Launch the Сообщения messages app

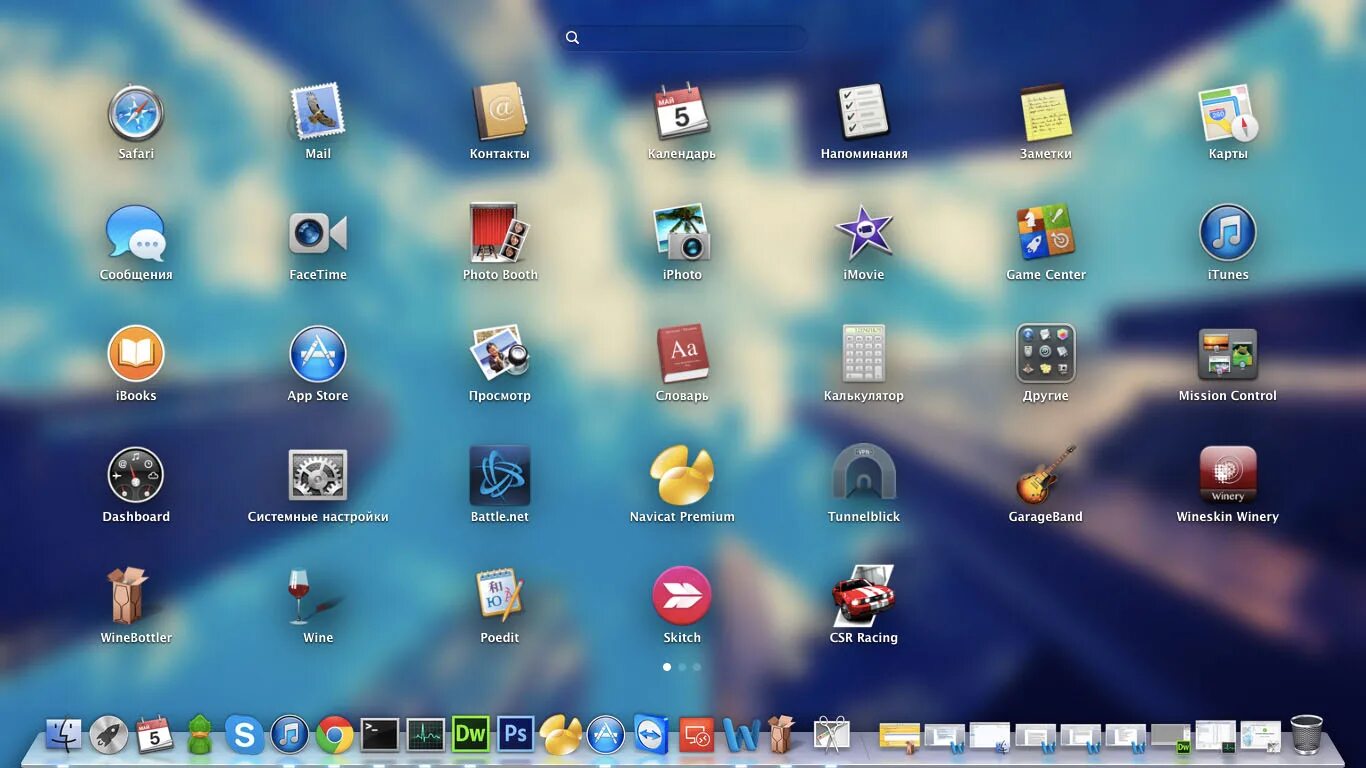[136, 234]
